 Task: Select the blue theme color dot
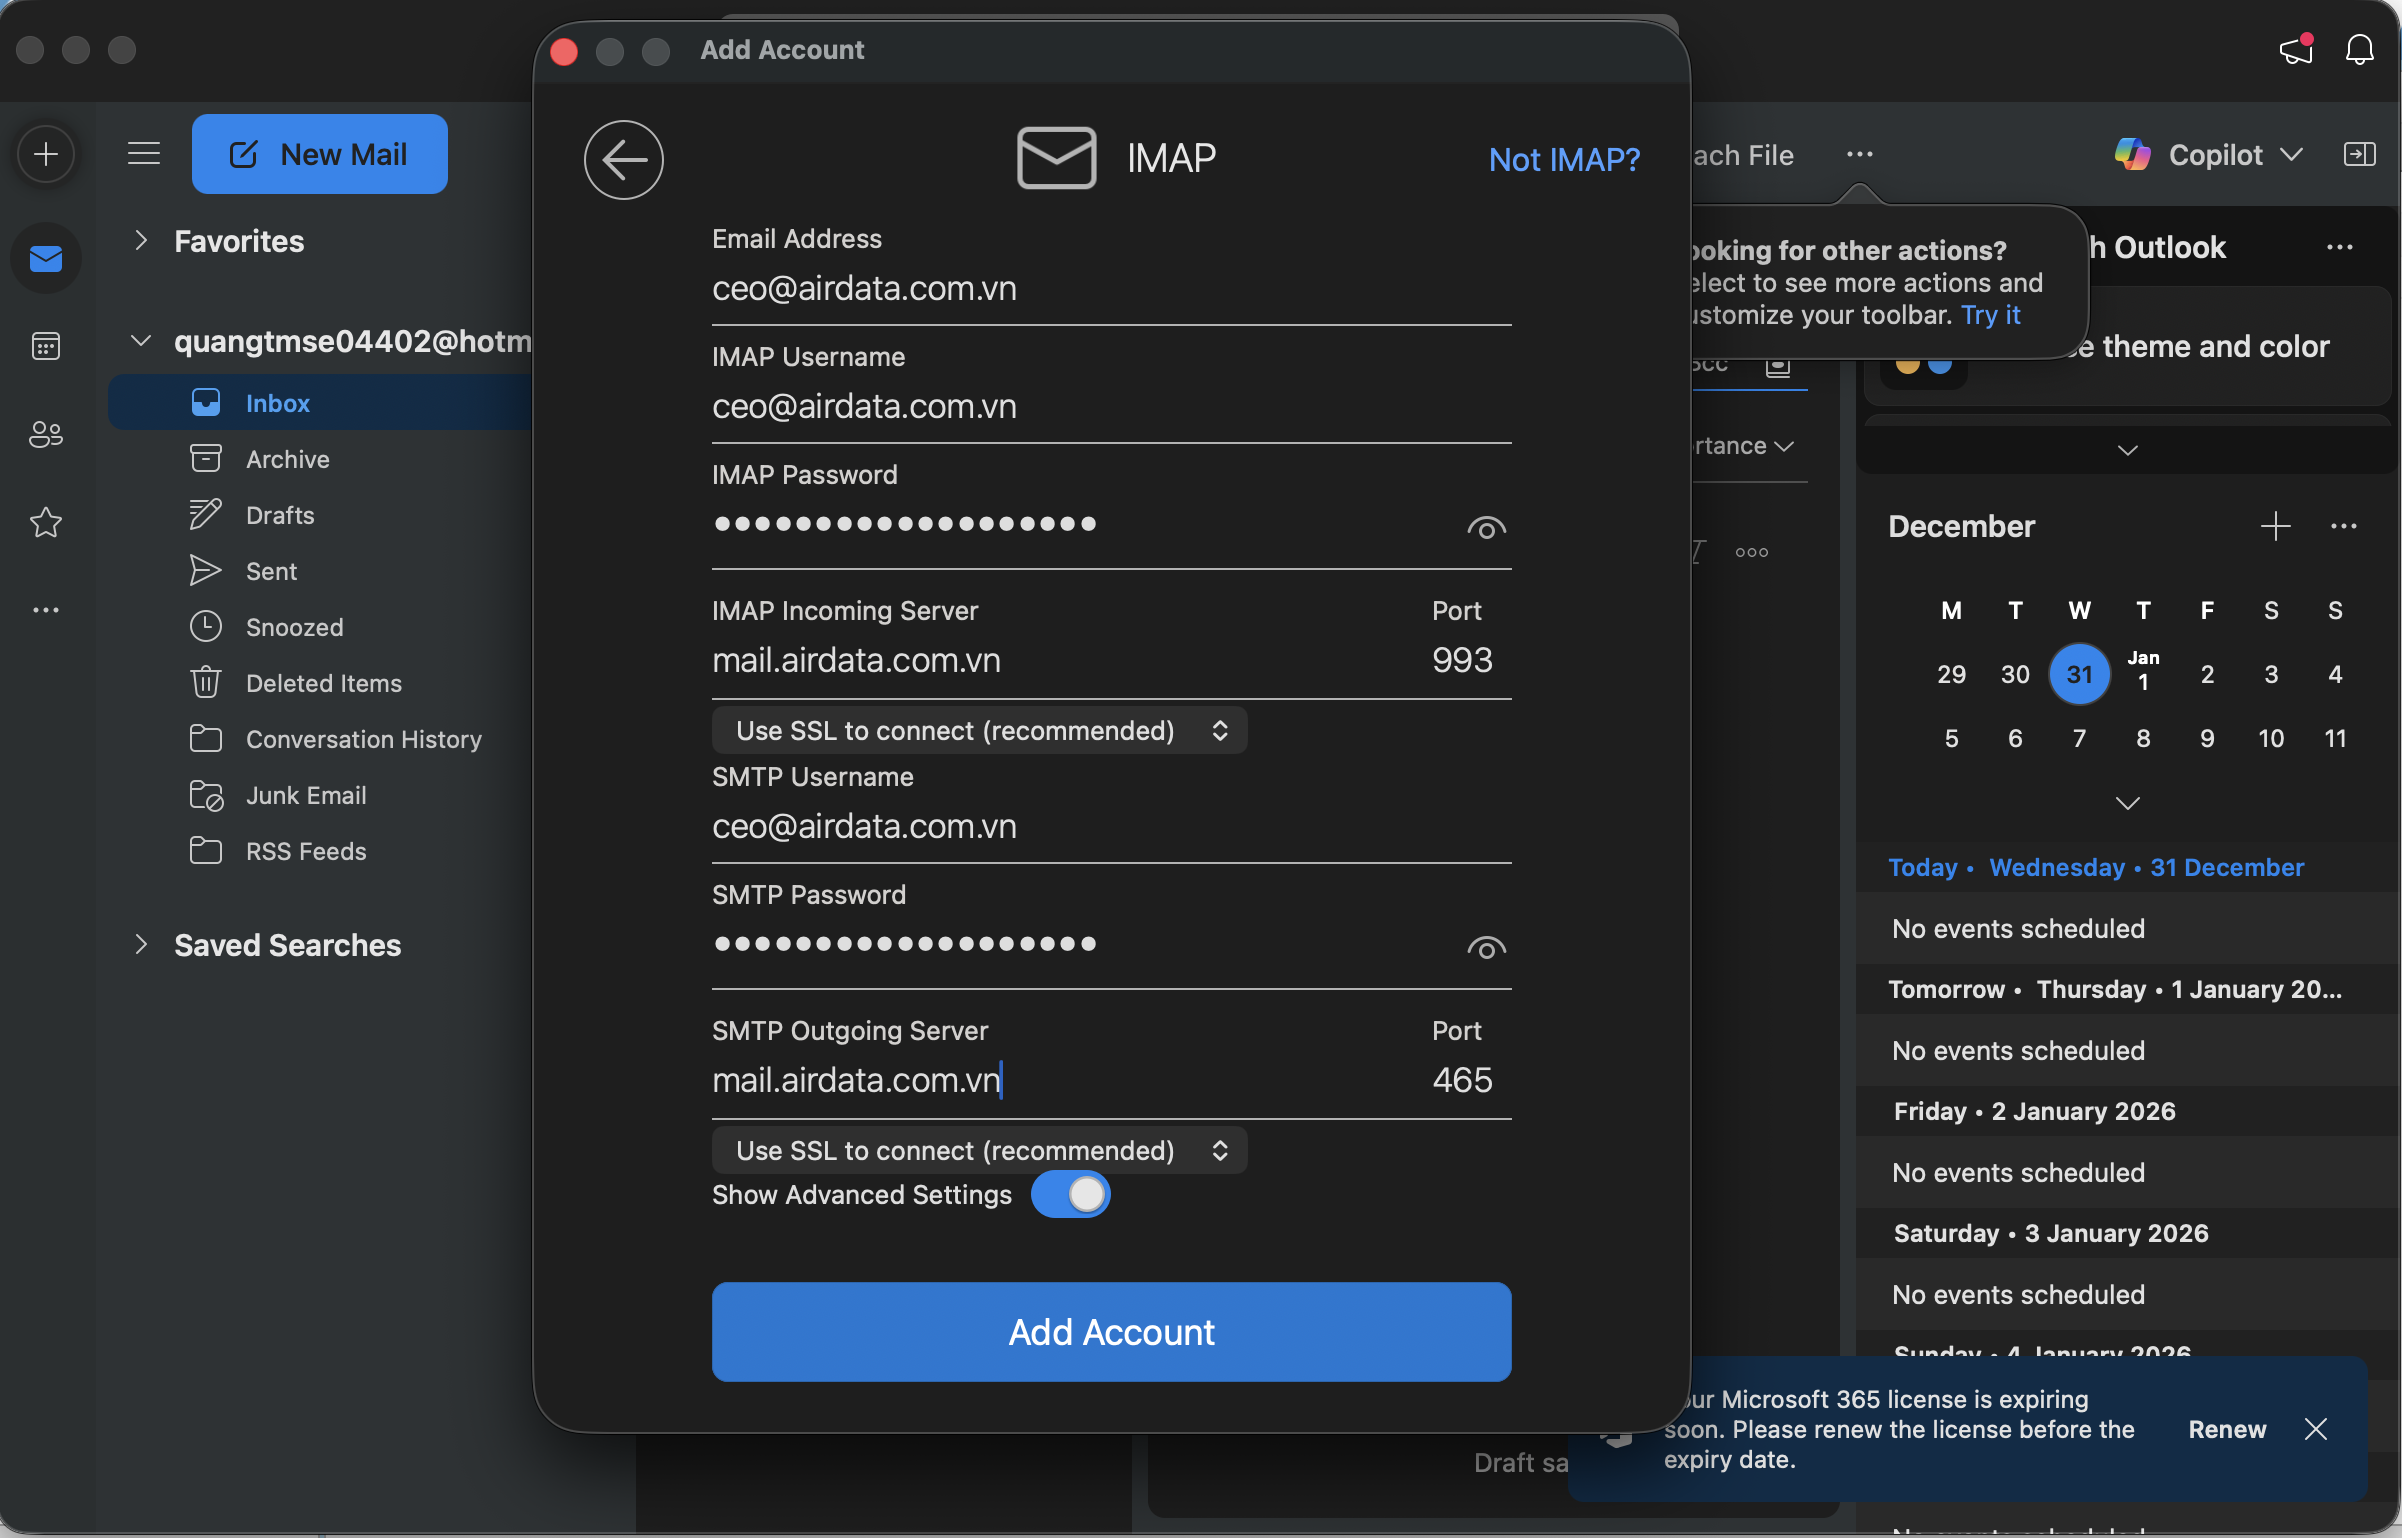(x=1940, y=366)
